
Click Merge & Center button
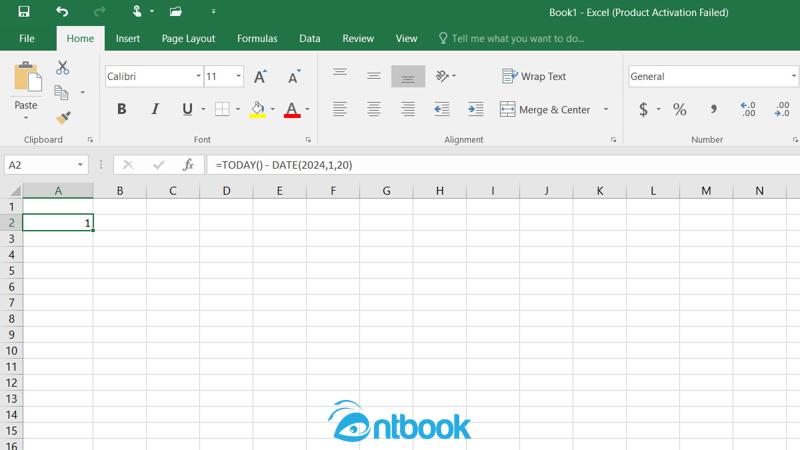[545, 109]
